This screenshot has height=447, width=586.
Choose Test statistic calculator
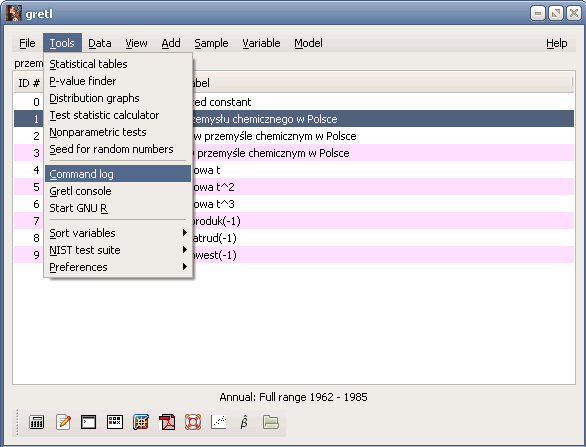(x=118, y=115)
